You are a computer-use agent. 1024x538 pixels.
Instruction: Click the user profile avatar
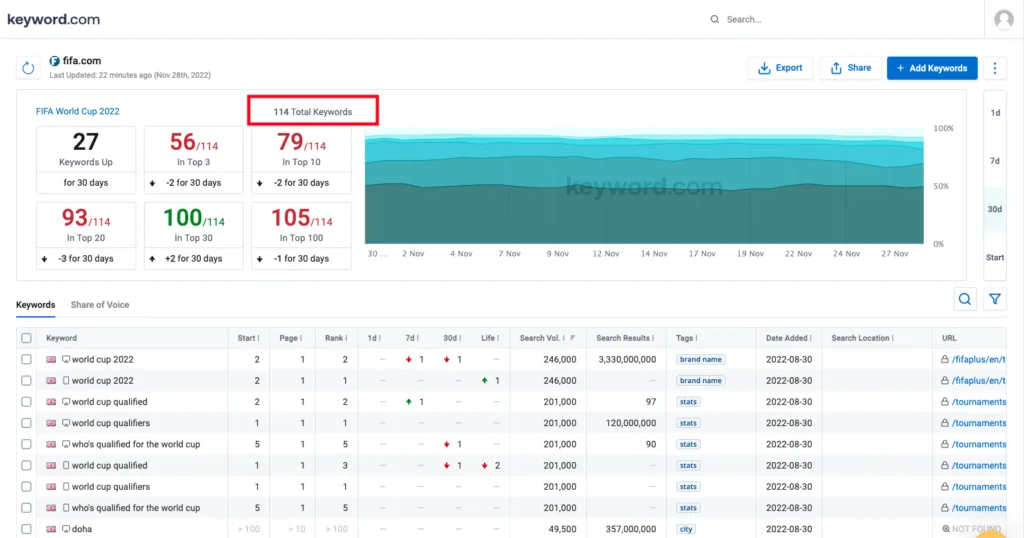(1003, 19)
